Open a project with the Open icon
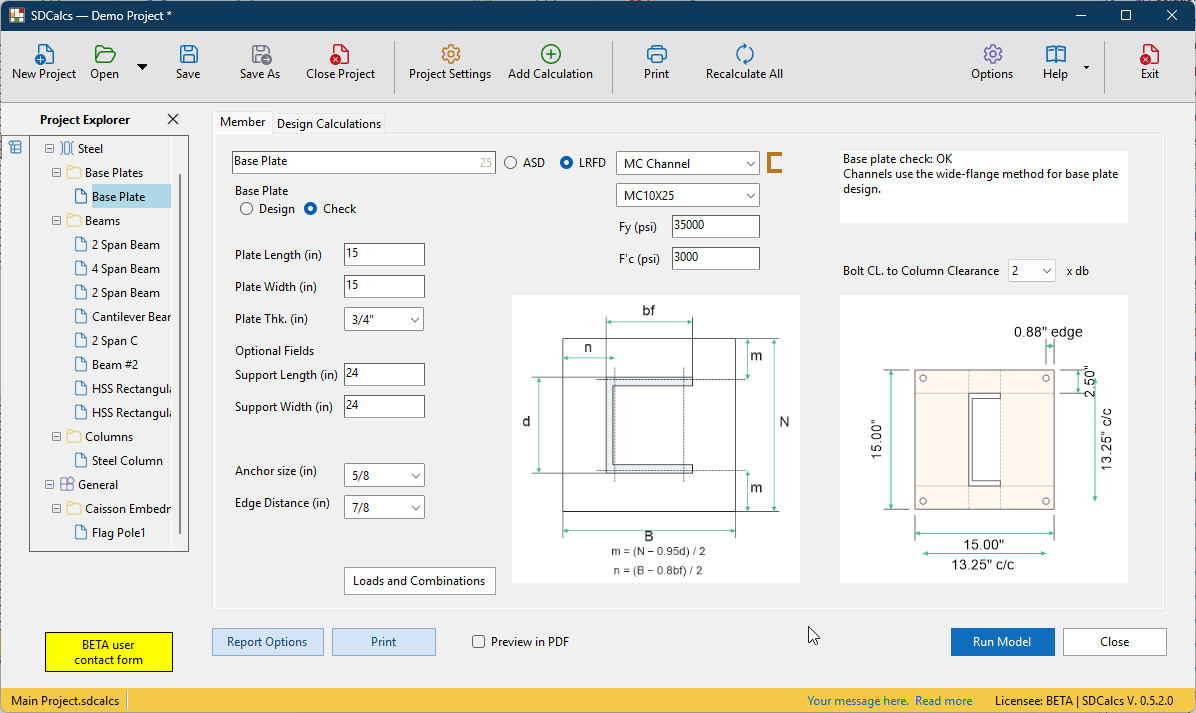The width and height of the screenshot is (1196, 713). click(x=104, y=55)
